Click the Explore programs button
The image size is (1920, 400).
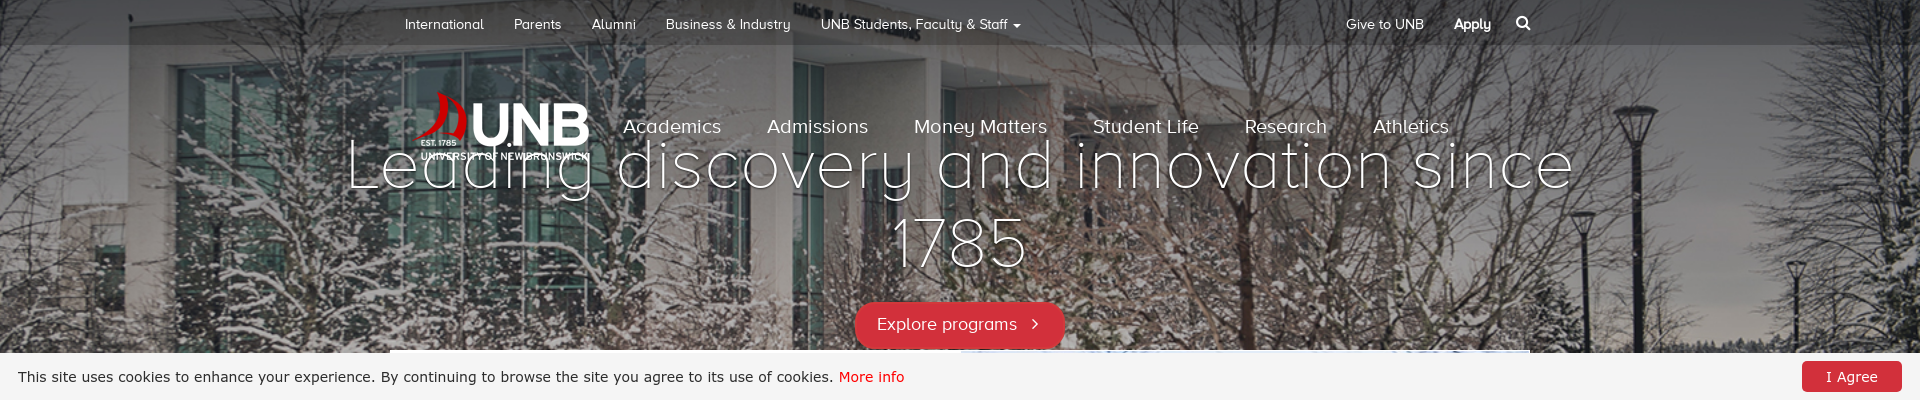[946, 325]
